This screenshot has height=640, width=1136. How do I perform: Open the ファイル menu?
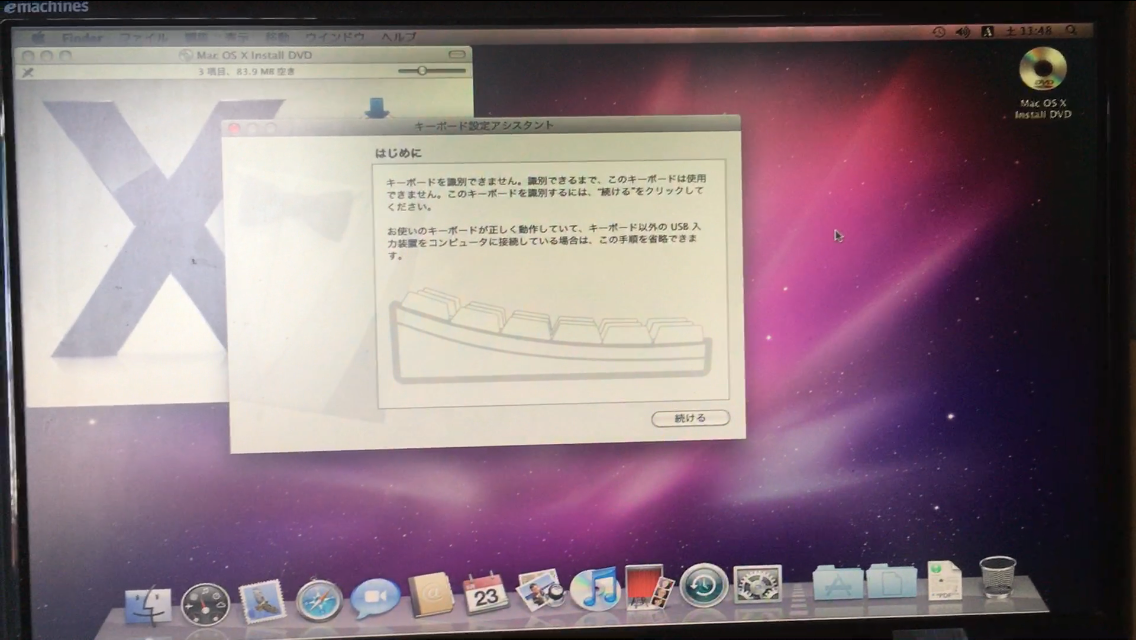pyautogui.click(x=143, y=37)
